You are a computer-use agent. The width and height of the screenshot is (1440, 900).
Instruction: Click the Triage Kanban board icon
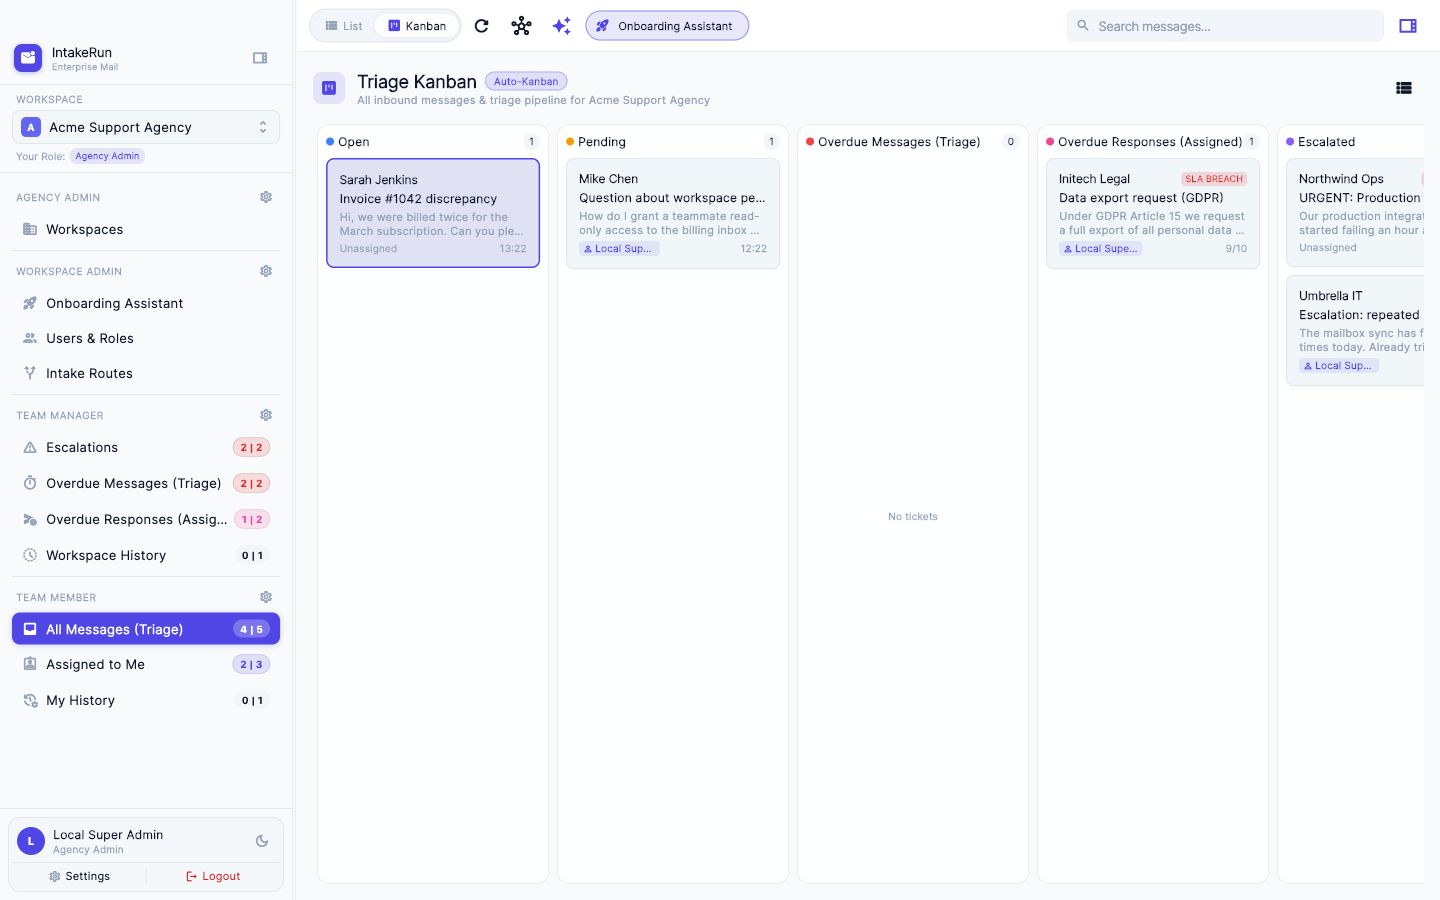[329, 88]
